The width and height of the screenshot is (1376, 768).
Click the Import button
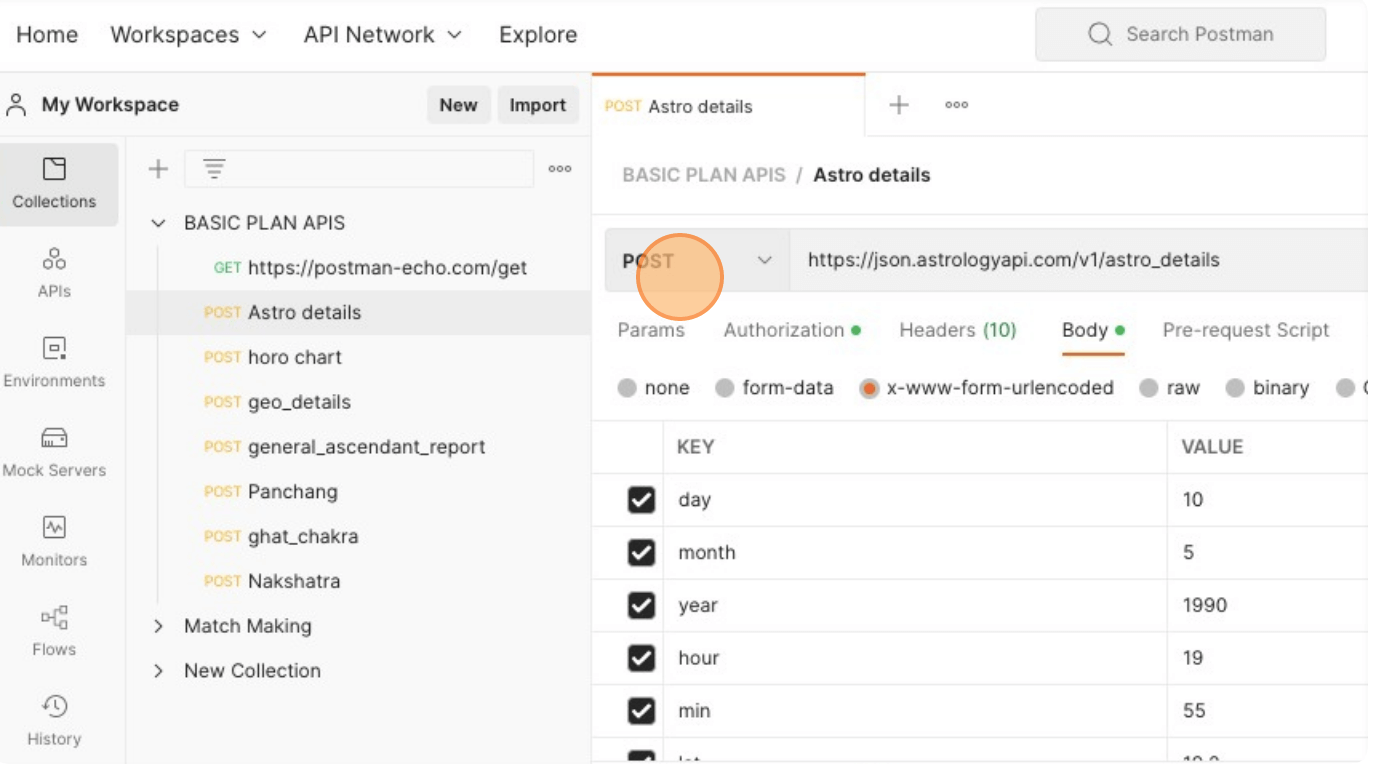tap(538, 104)
